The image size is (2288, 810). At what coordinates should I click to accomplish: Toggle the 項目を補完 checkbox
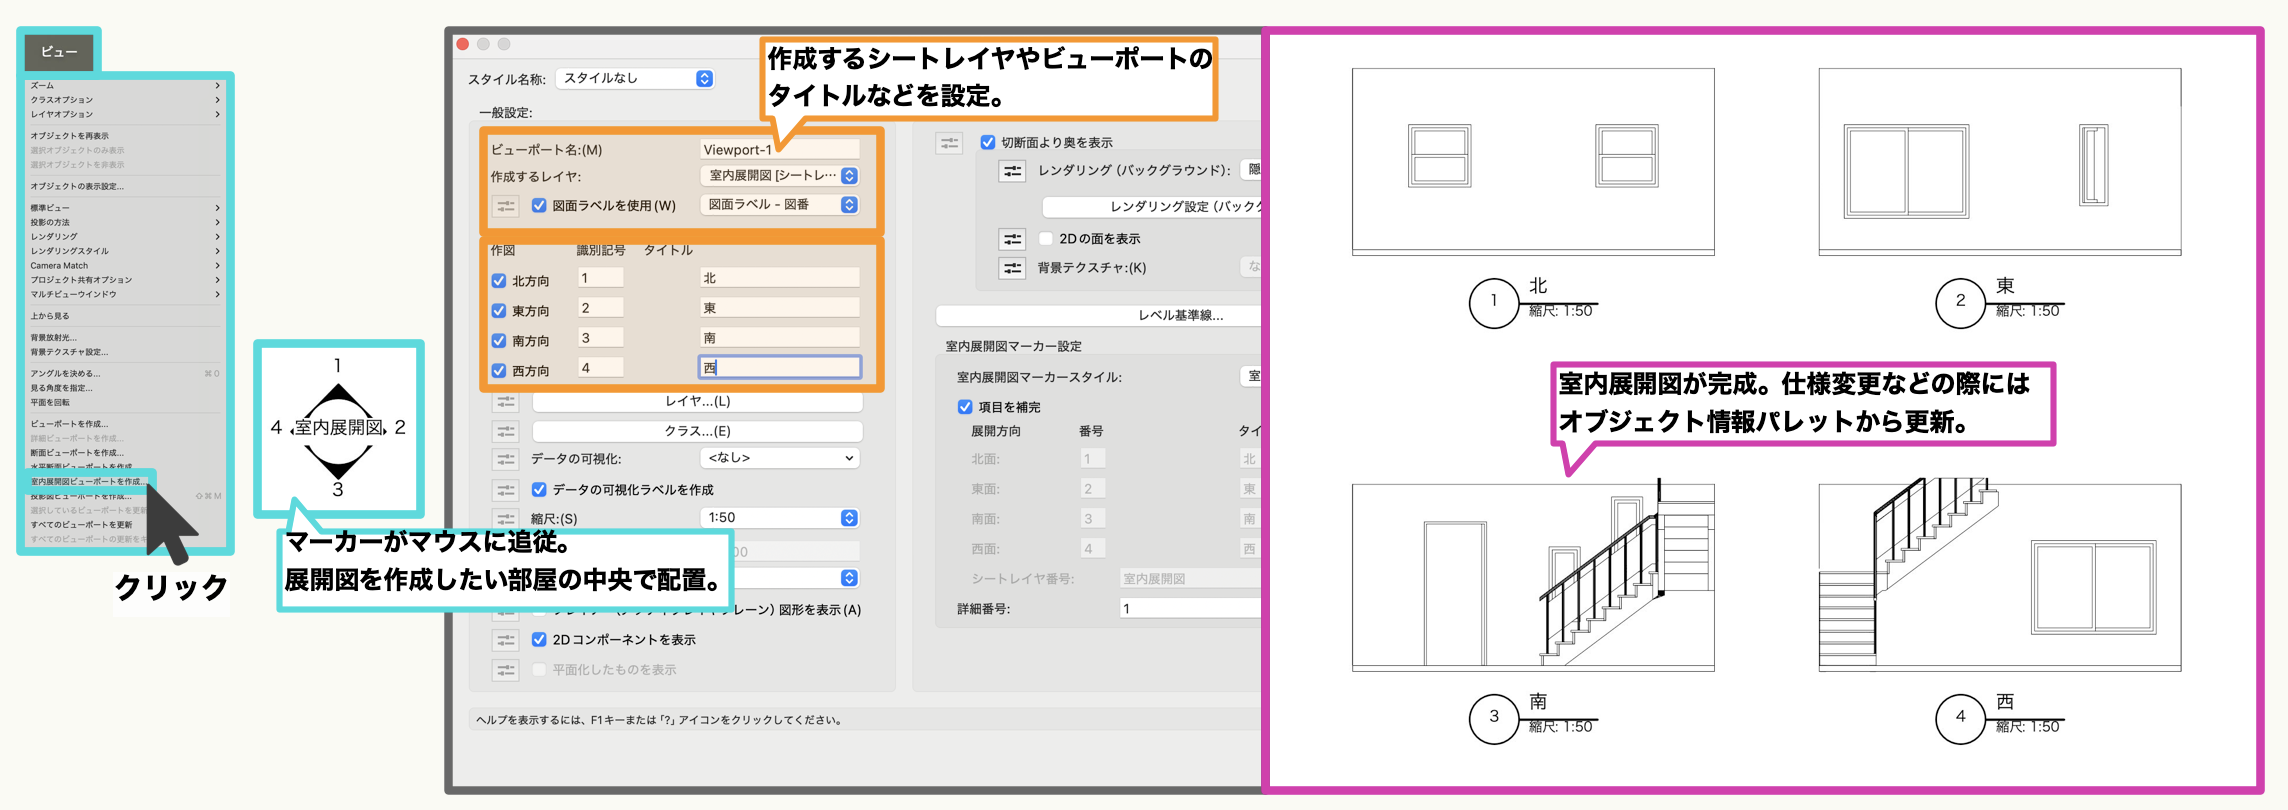[965, 407]
